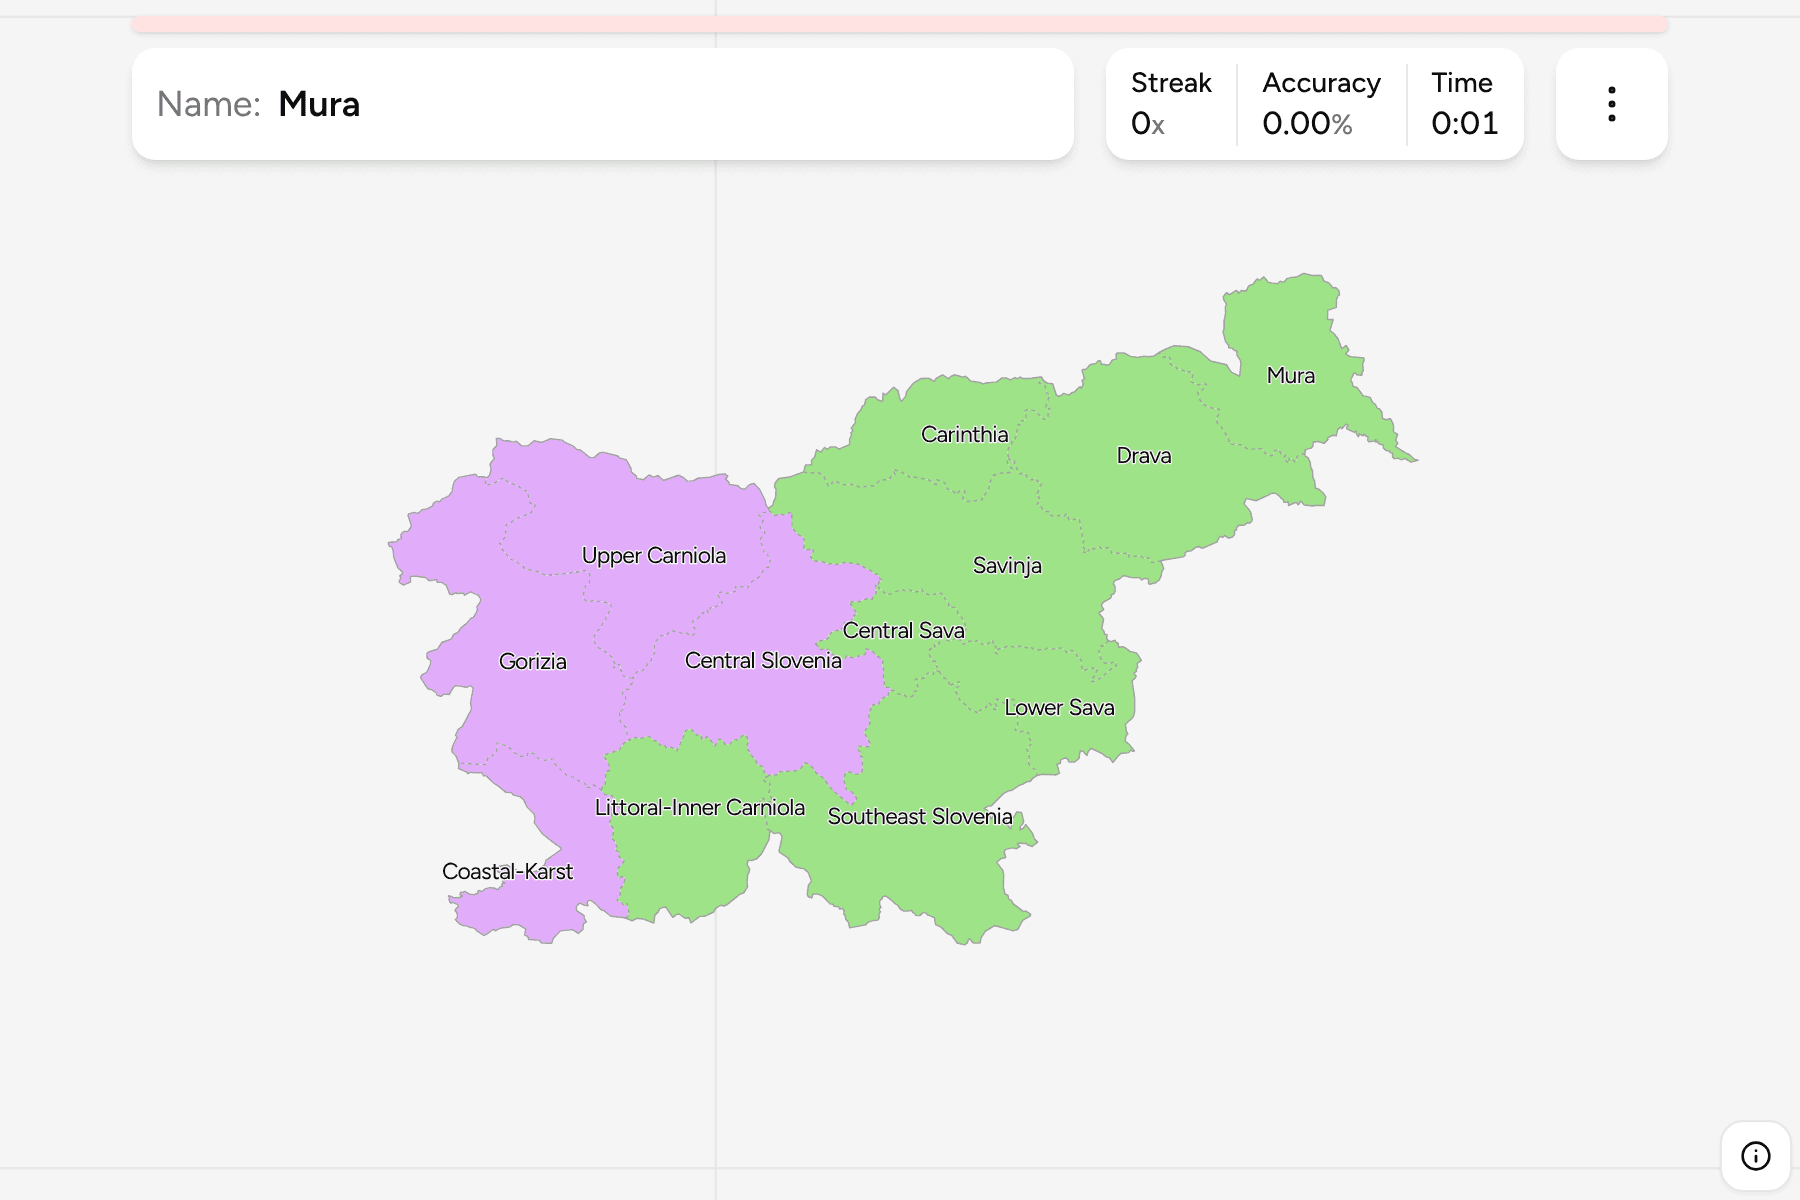Open the info button in the corner
This screenshot has height=1200, width=1800.
tap(1755, 1156)
